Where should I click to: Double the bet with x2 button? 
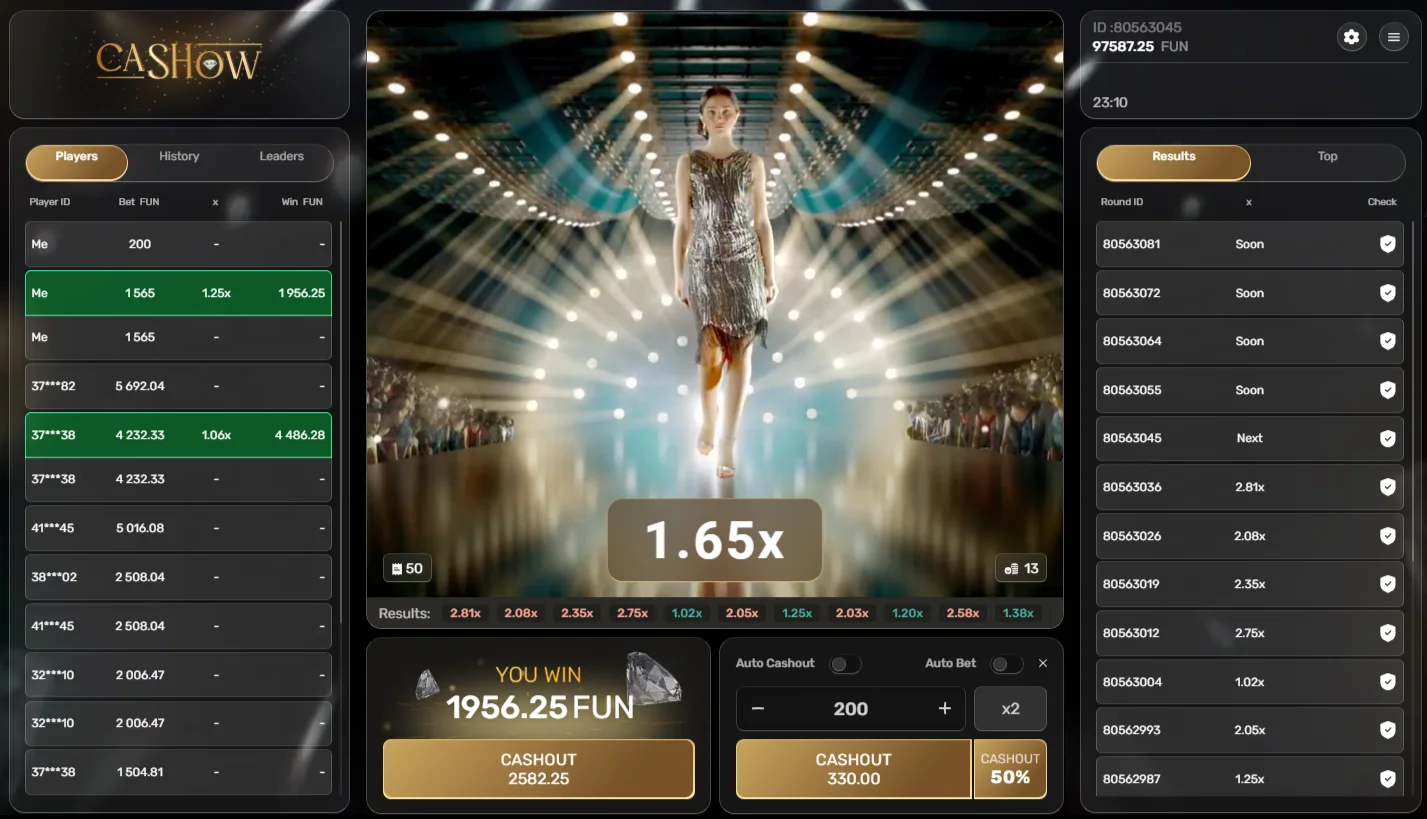pyautogui.click(x=1010, y=709)
